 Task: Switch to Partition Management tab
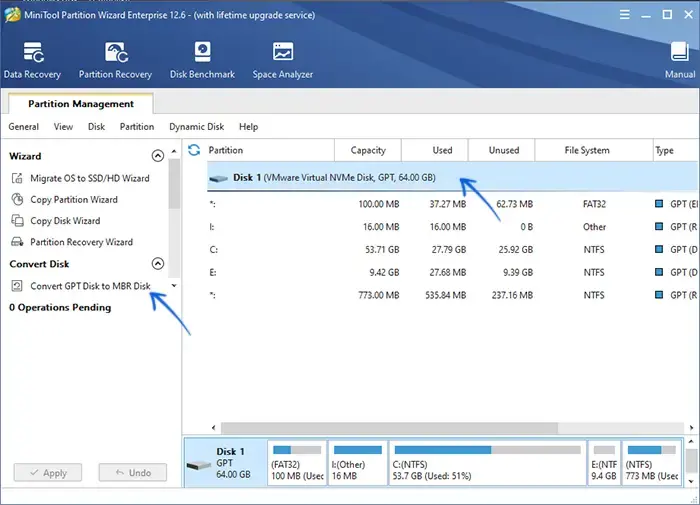click(x=80, y=104)
